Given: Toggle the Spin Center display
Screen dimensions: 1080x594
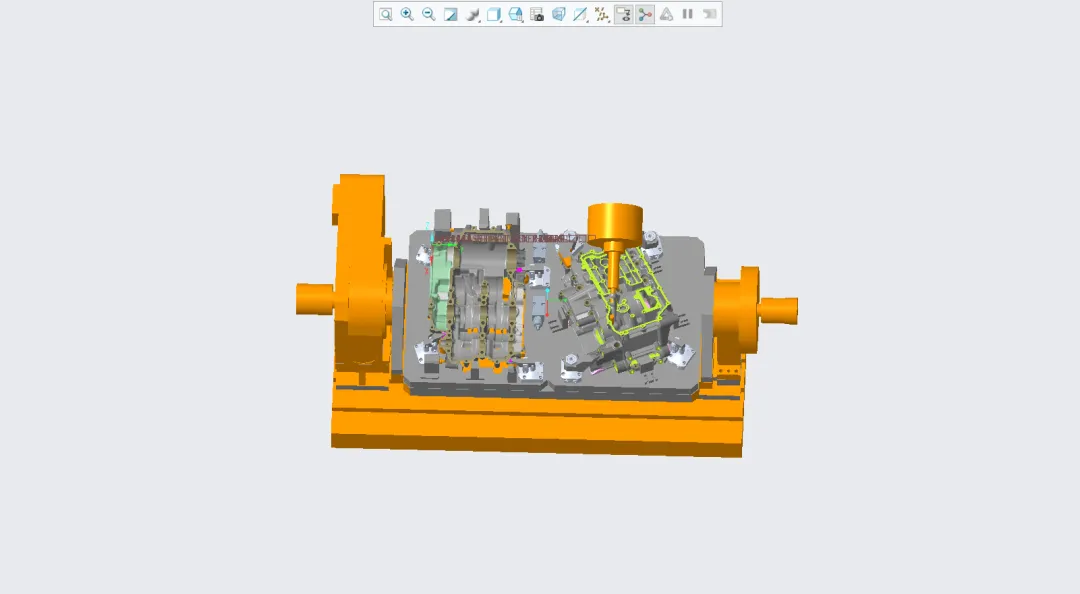Looking at the screenshot, I should 645,14.
